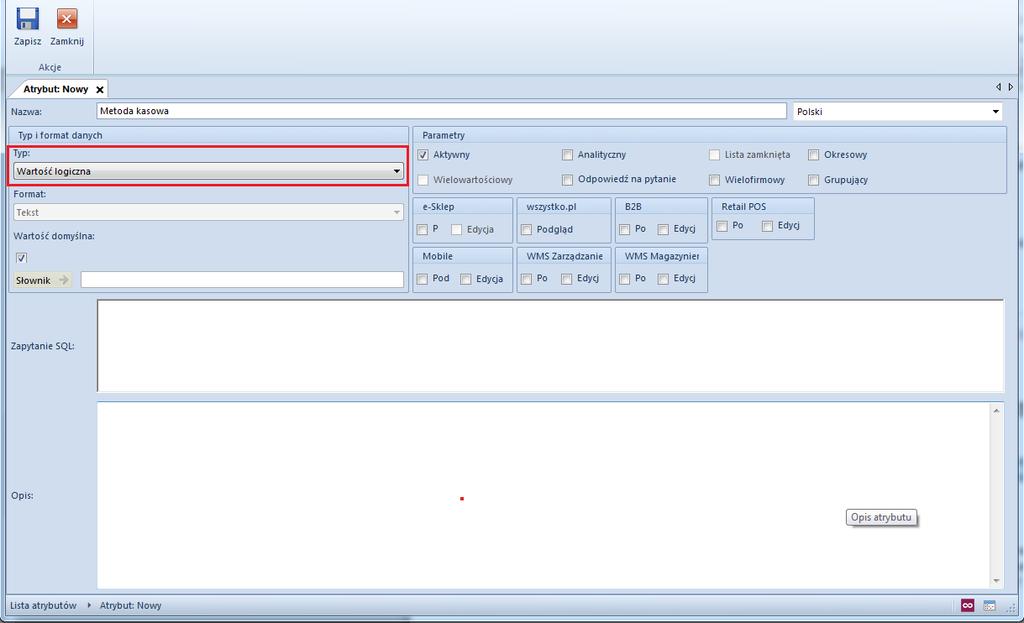
Task: Click the Nazwa input field
Action: point(441,111)
